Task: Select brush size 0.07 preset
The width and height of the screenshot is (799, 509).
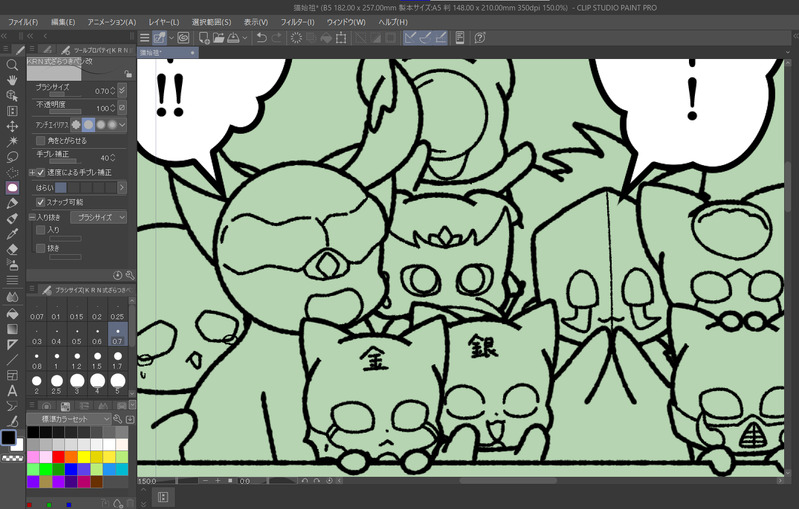Action: click(x=37, y=311)
